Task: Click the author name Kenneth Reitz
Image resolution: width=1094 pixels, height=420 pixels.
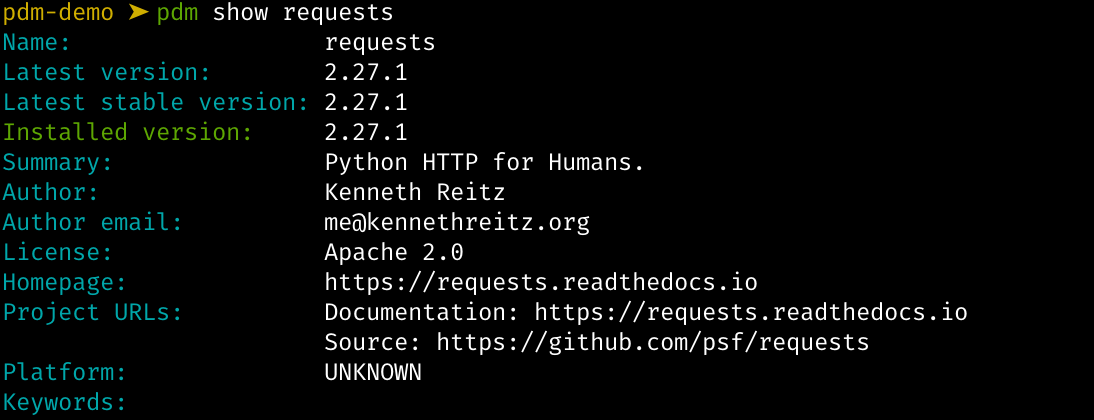Action: pyautogui.click(x=415, y=192)
